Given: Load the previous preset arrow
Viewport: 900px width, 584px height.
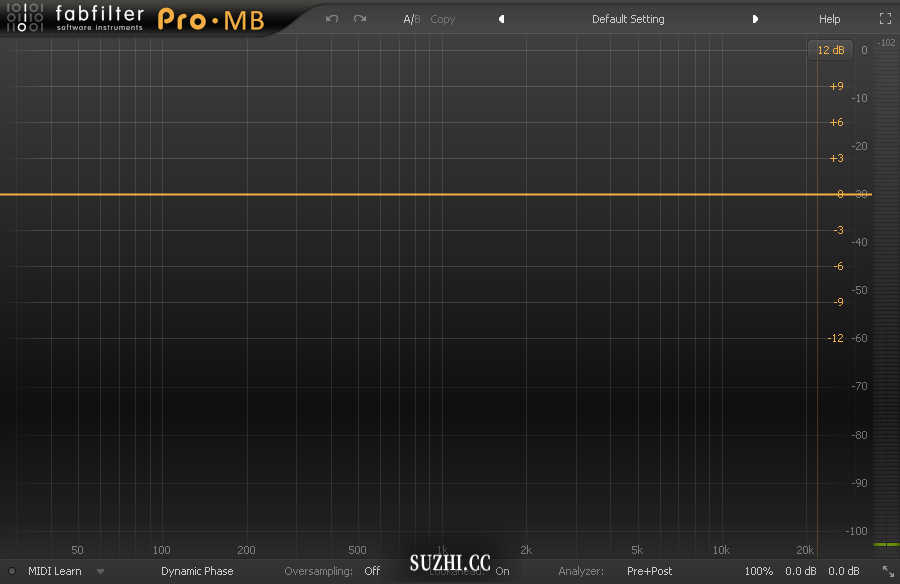Looking at the screenshot, I should (501, 19).
